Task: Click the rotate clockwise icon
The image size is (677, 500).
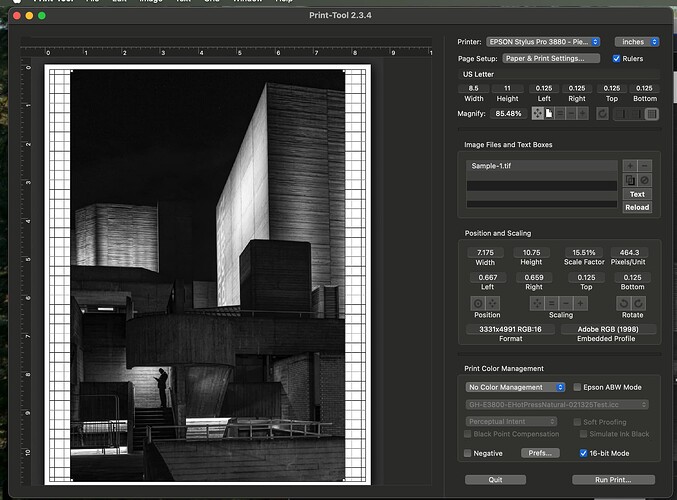Action: pyautogui.click(x=639, y=303)
